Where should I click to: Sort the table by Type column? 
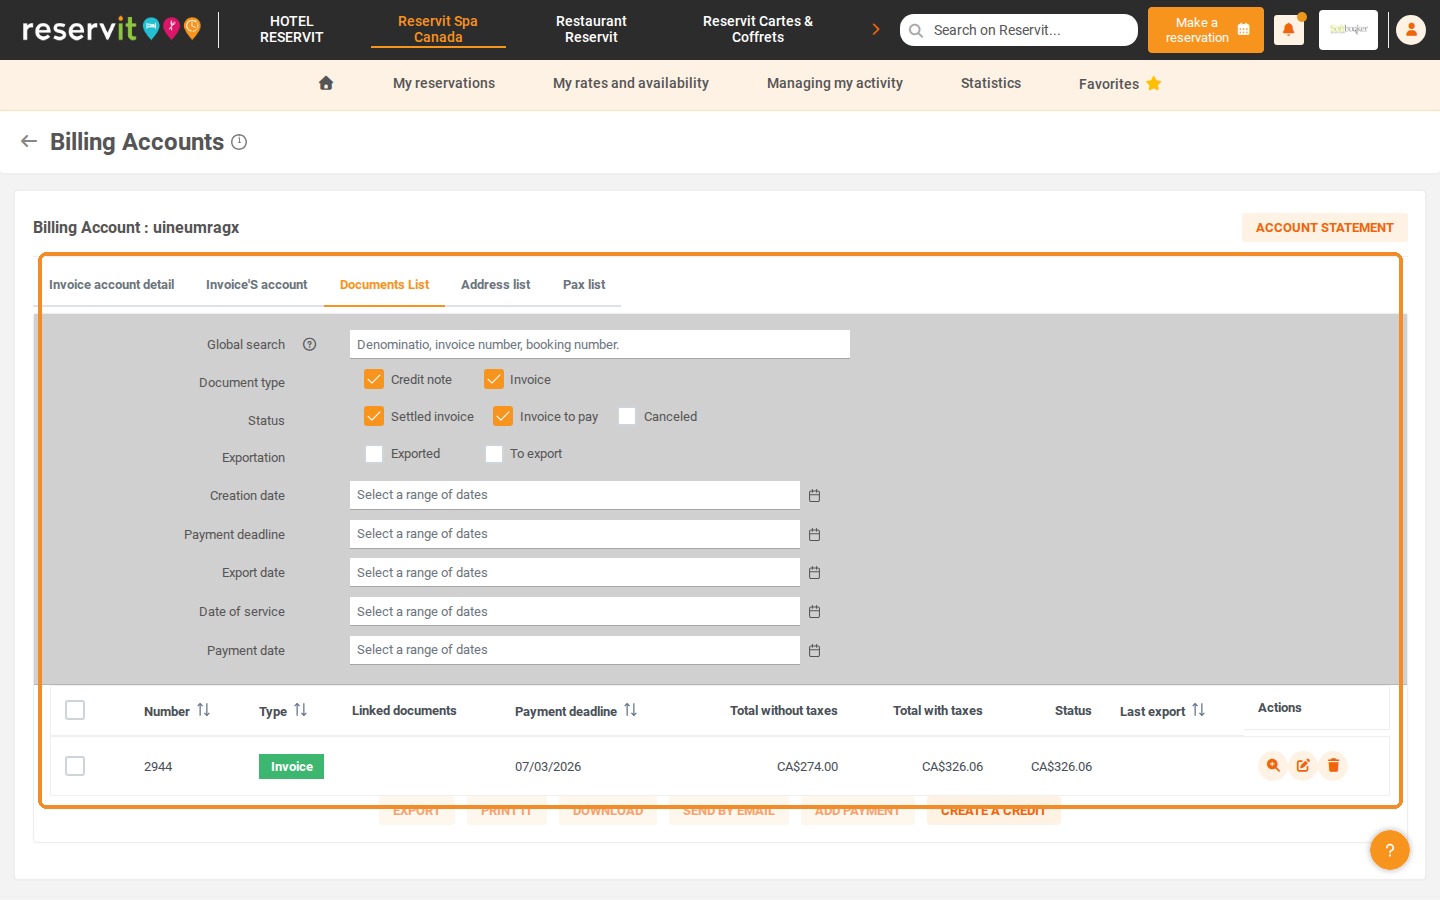point(301,710)
